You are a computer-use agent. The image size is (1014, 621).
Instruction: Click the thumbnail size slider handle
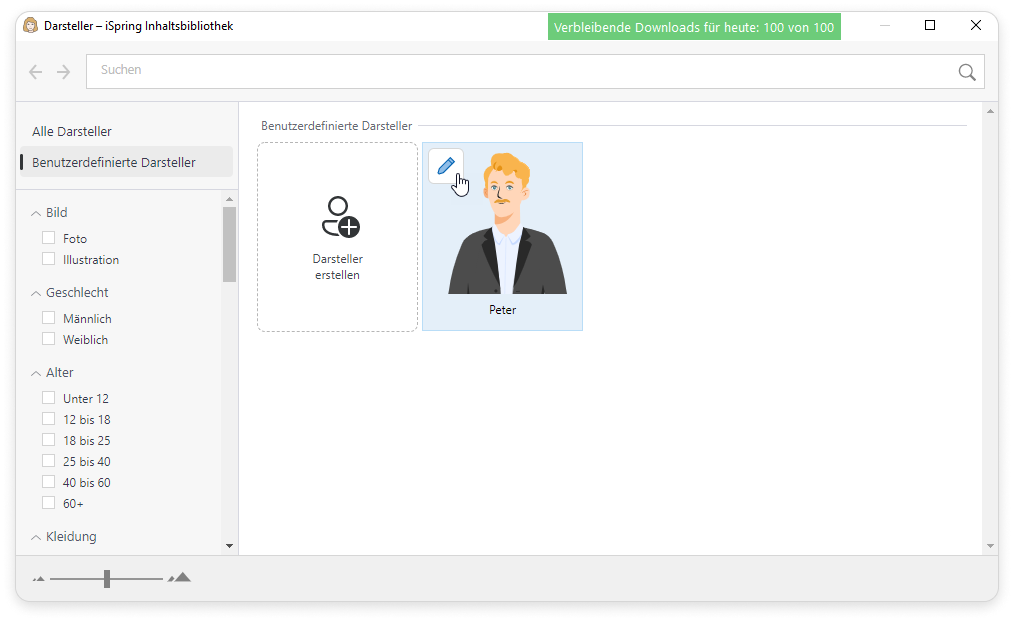(107, 578)
